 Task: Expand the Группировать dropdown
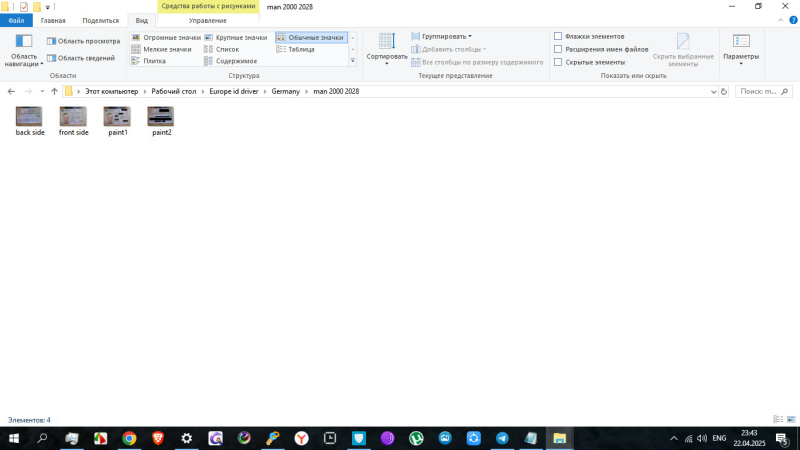click(x=446, y=36)
